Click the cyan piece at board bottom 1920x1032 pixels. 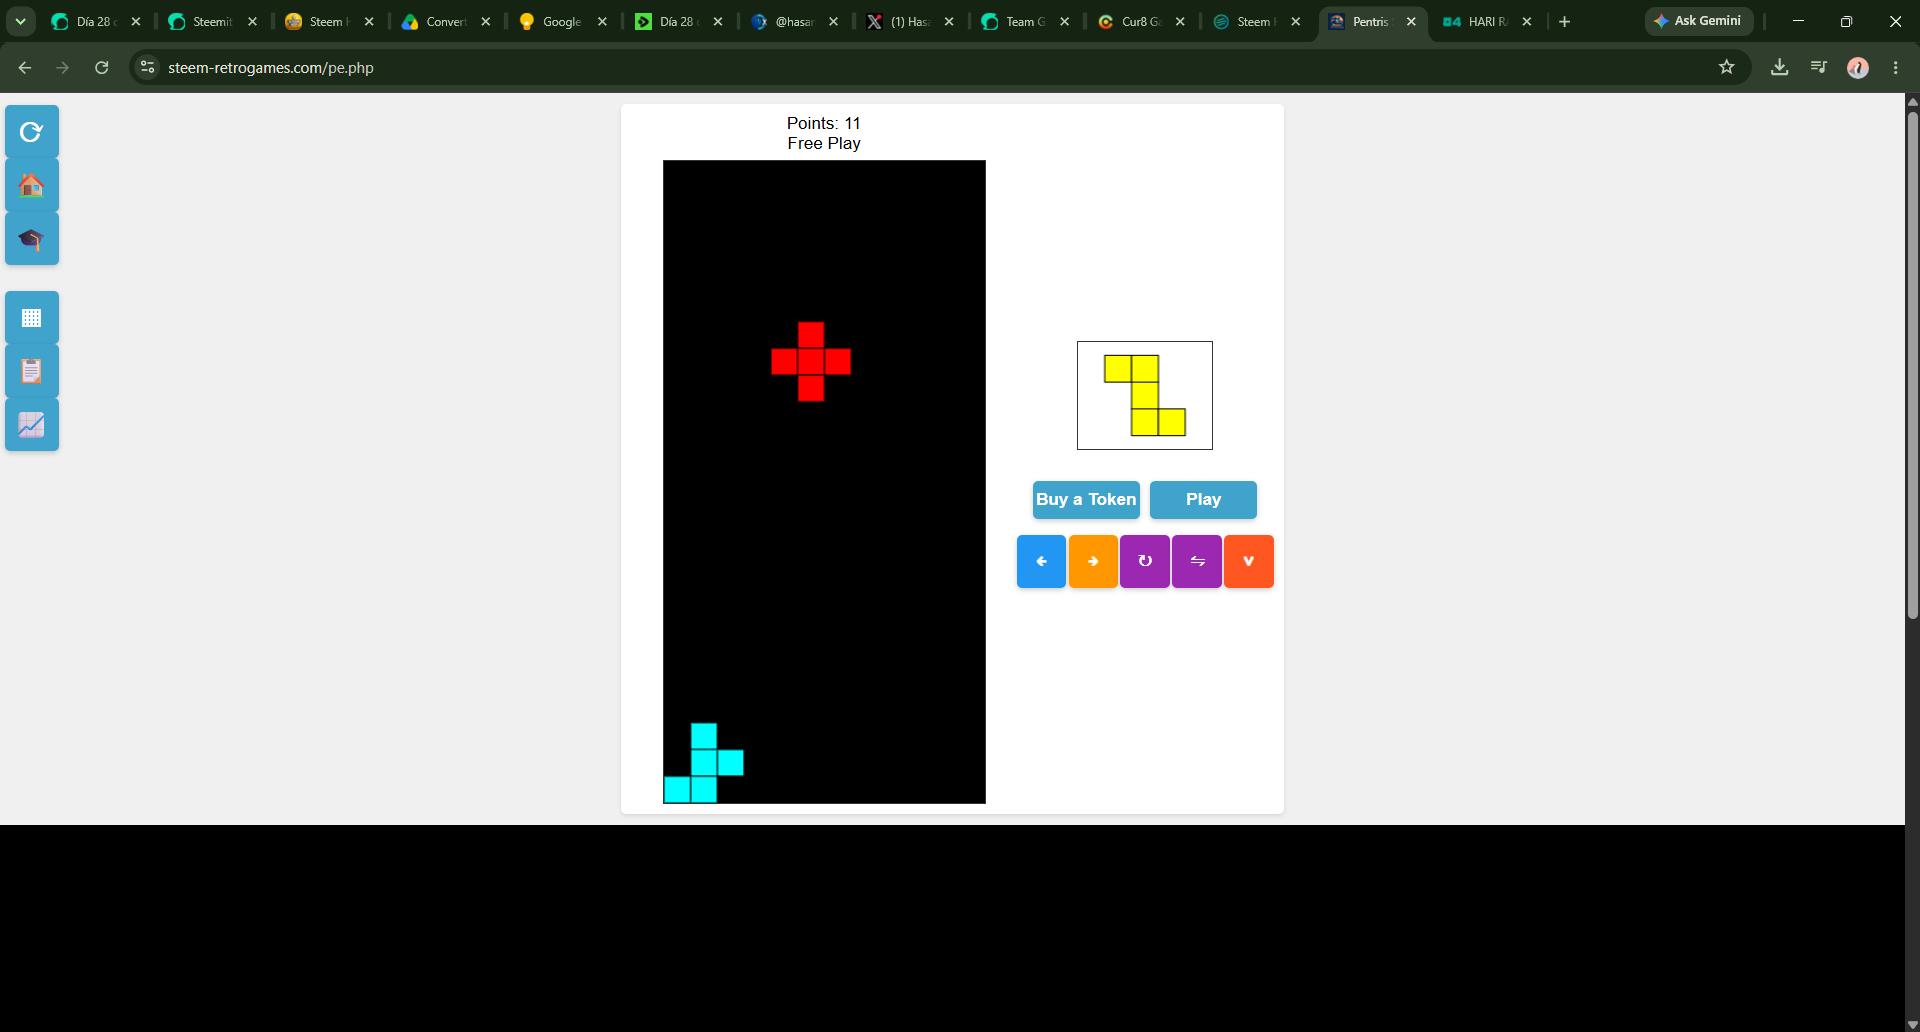[704, 763]
